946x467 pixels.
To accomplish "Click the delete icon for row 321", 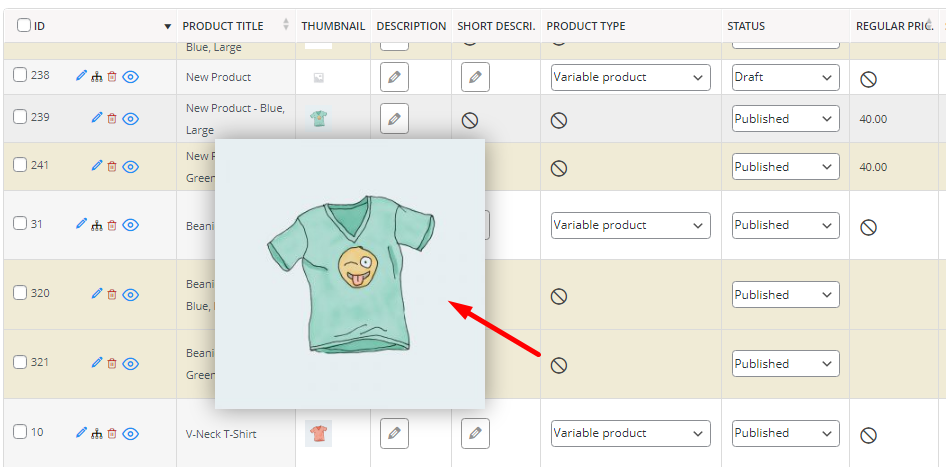I will pyautogui.click(x=112, y=363).
